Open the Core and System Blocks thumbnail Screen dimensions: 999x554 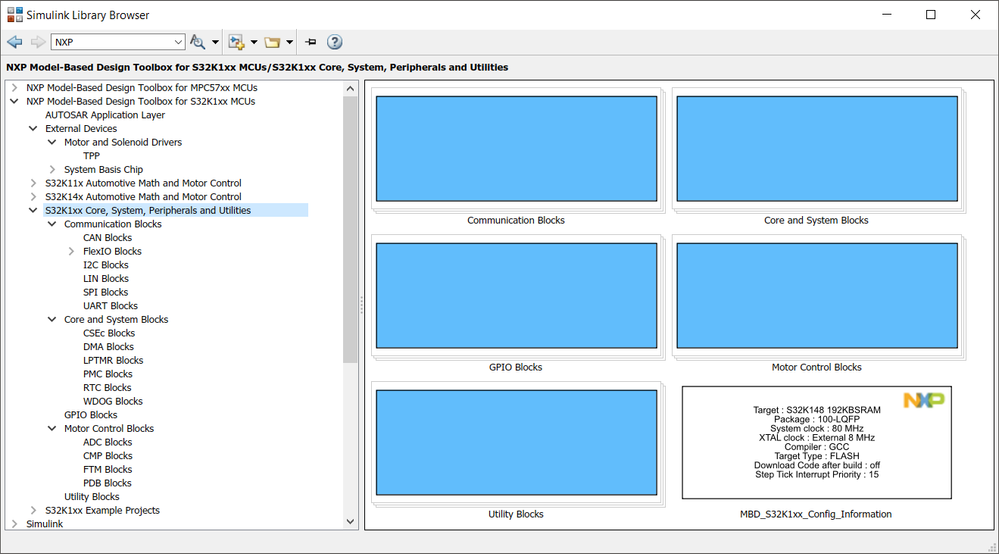(817, 149)
